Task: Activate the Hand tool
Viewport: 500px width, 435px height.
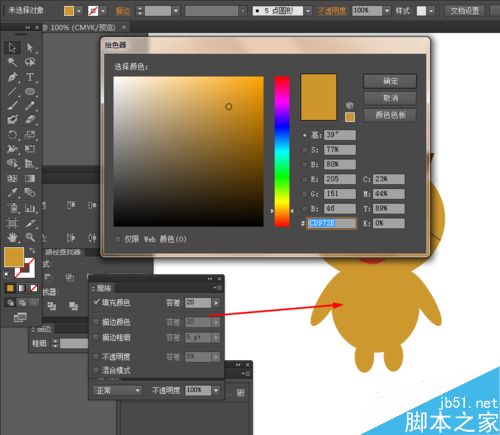Action: [x=12, y=237]
